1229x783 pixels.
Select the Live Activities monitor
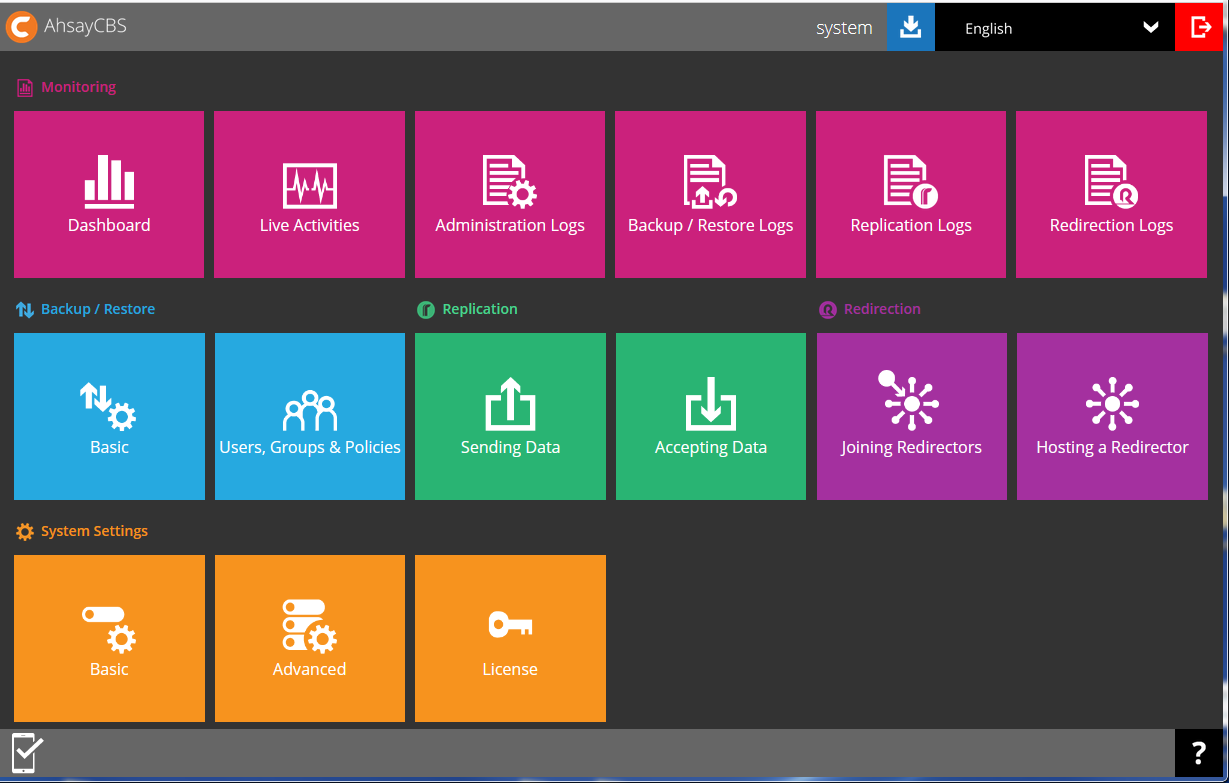tap(309, 194)
